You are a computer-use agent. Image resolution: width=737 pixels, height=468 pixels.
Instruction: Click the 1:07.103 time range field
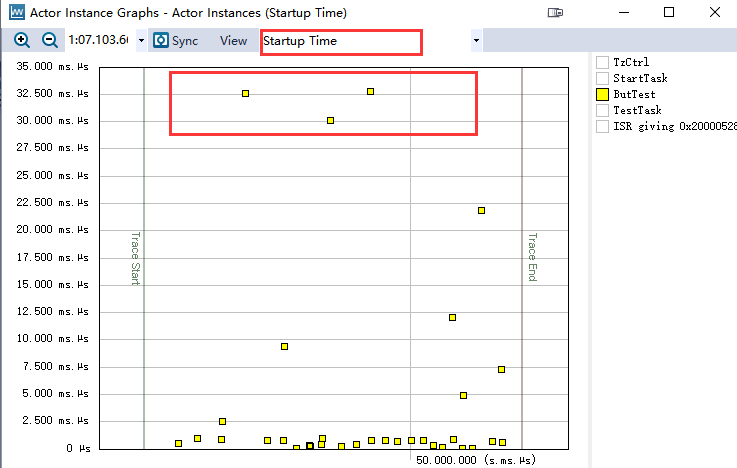98,40
